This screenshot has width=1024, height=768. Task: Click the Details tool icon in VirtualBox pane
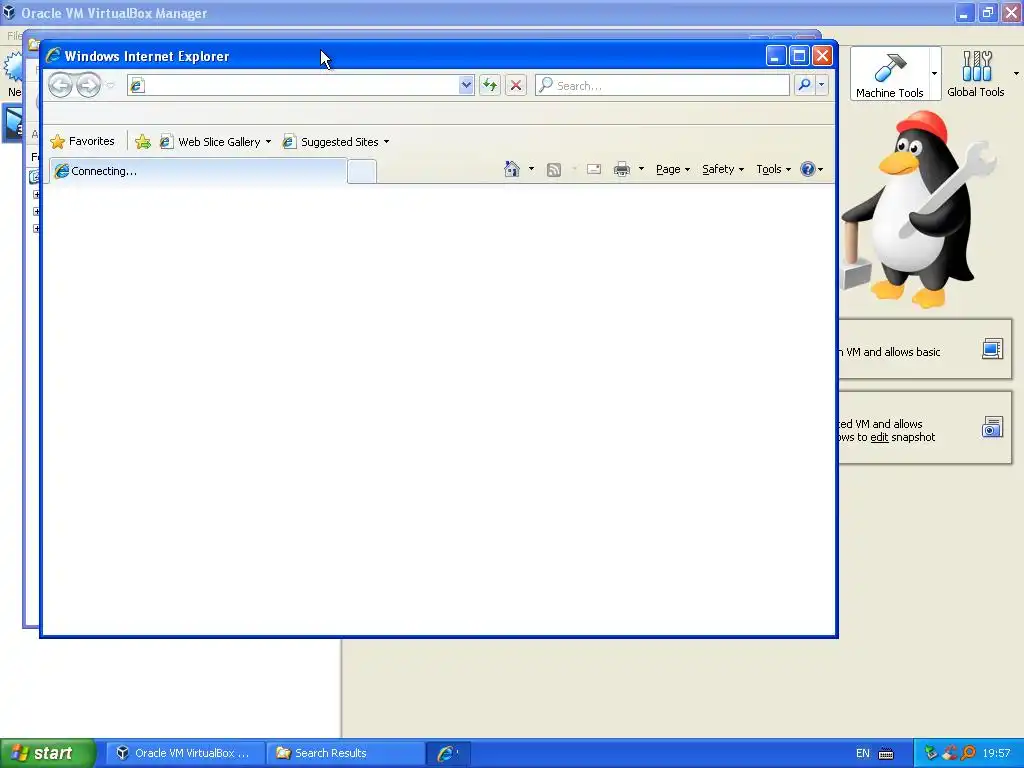(992, 349)
